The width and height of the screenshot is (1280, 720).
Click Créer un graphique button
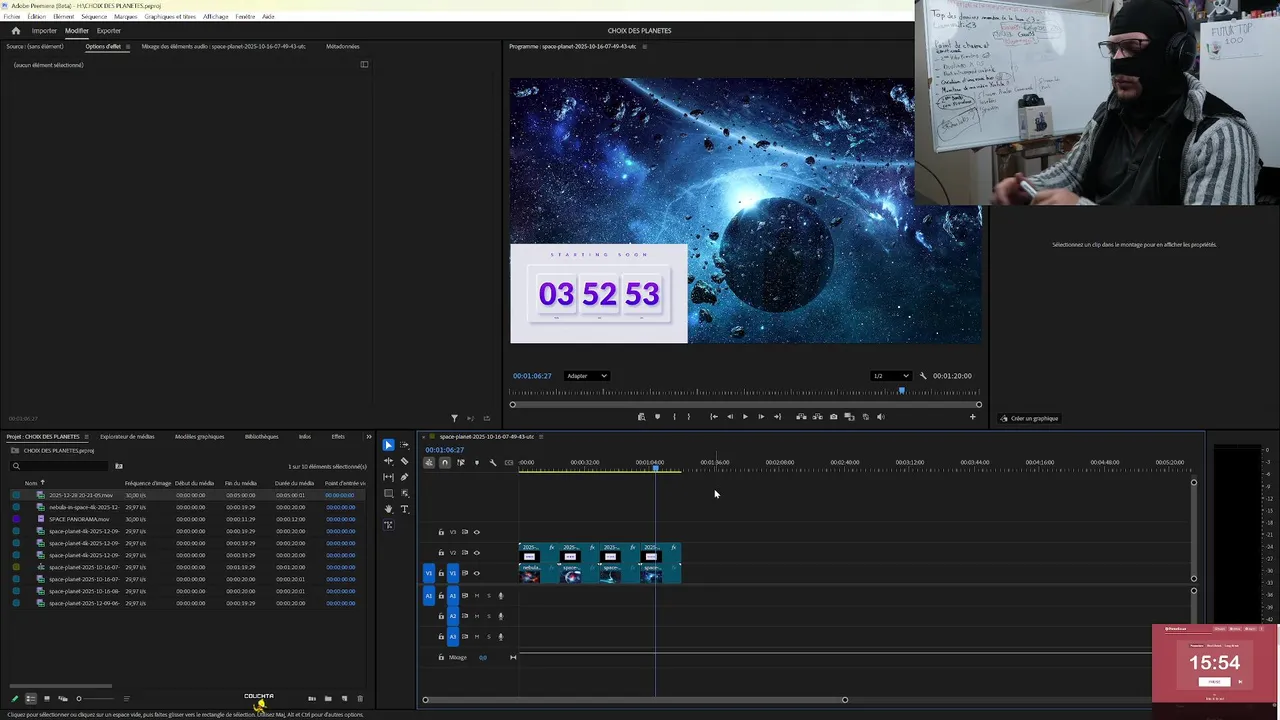click(x=1029, y=418)
